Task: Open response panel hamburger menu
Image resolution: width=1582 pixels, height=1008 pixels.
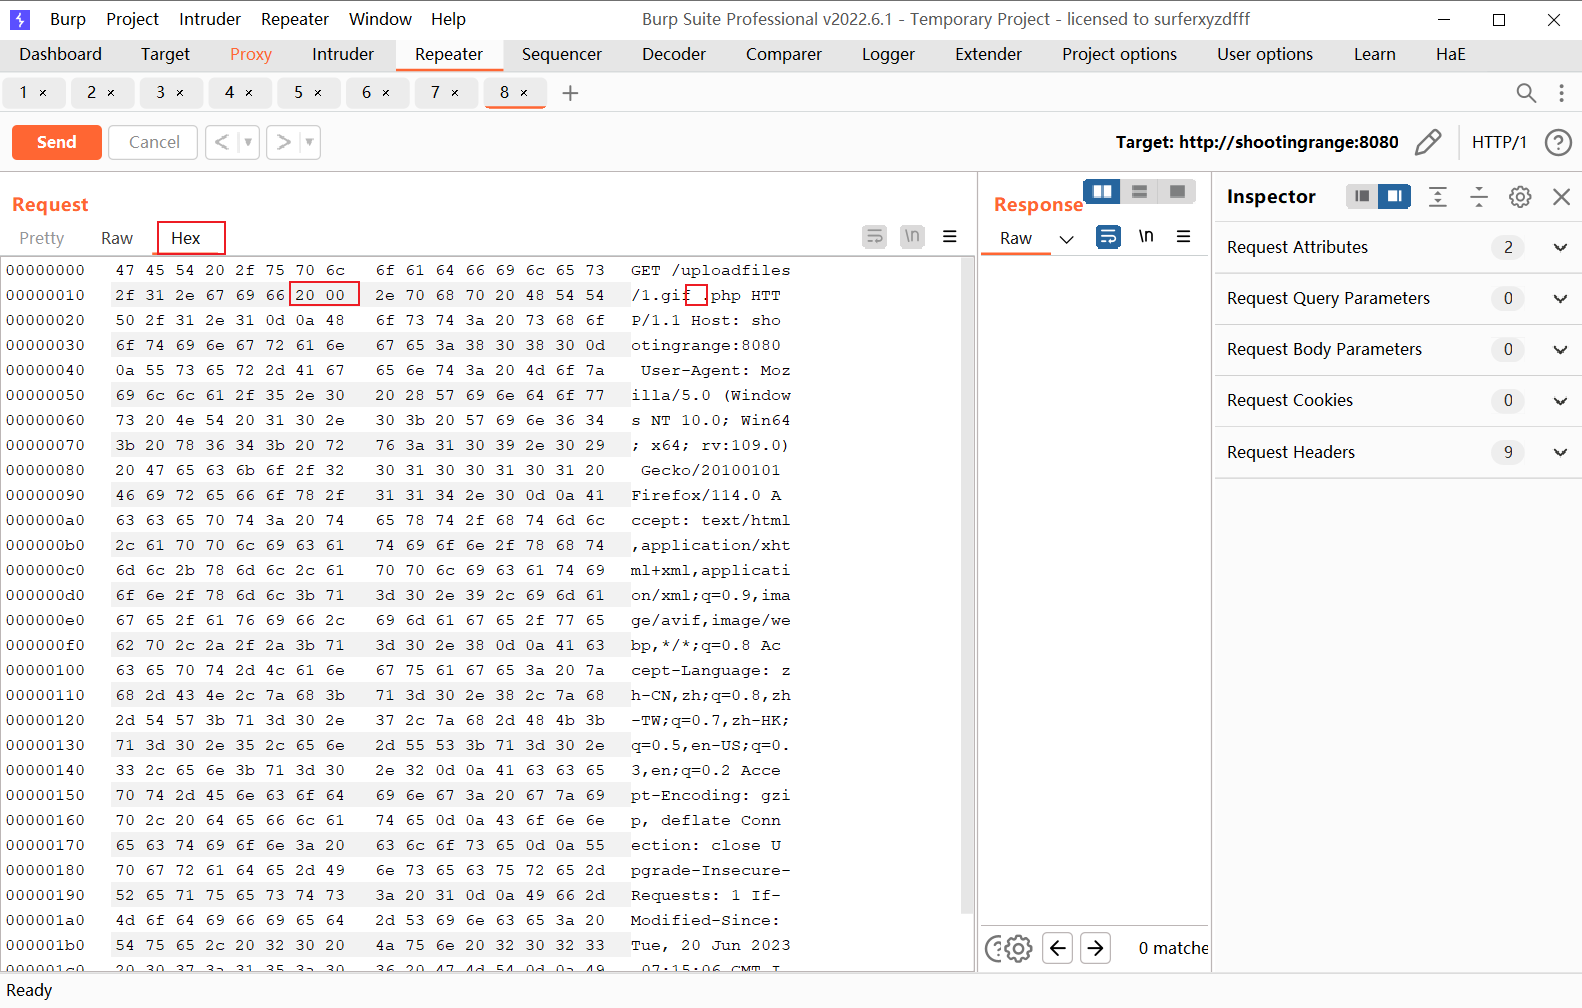Action: pyautogui.click(x=1183, y=237)
